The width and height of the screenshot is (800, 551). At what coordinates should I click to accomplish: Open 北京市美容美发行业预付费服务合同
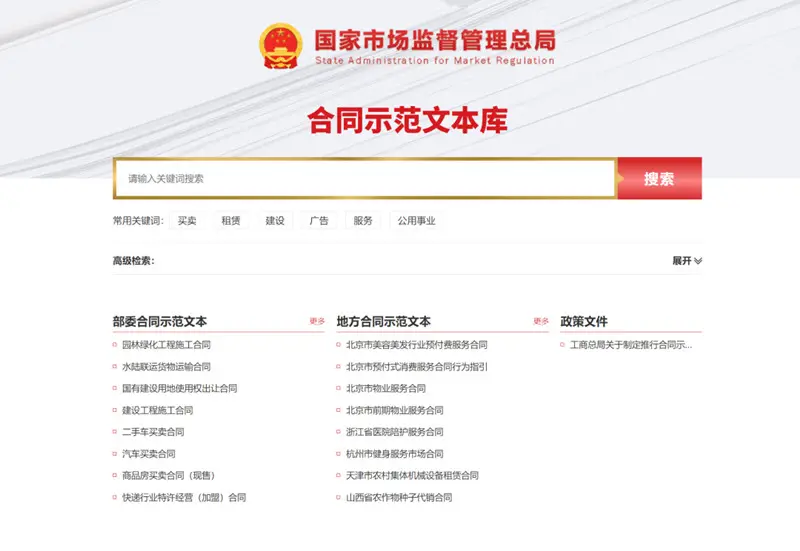pyautogui.click(x=417, y=345)
